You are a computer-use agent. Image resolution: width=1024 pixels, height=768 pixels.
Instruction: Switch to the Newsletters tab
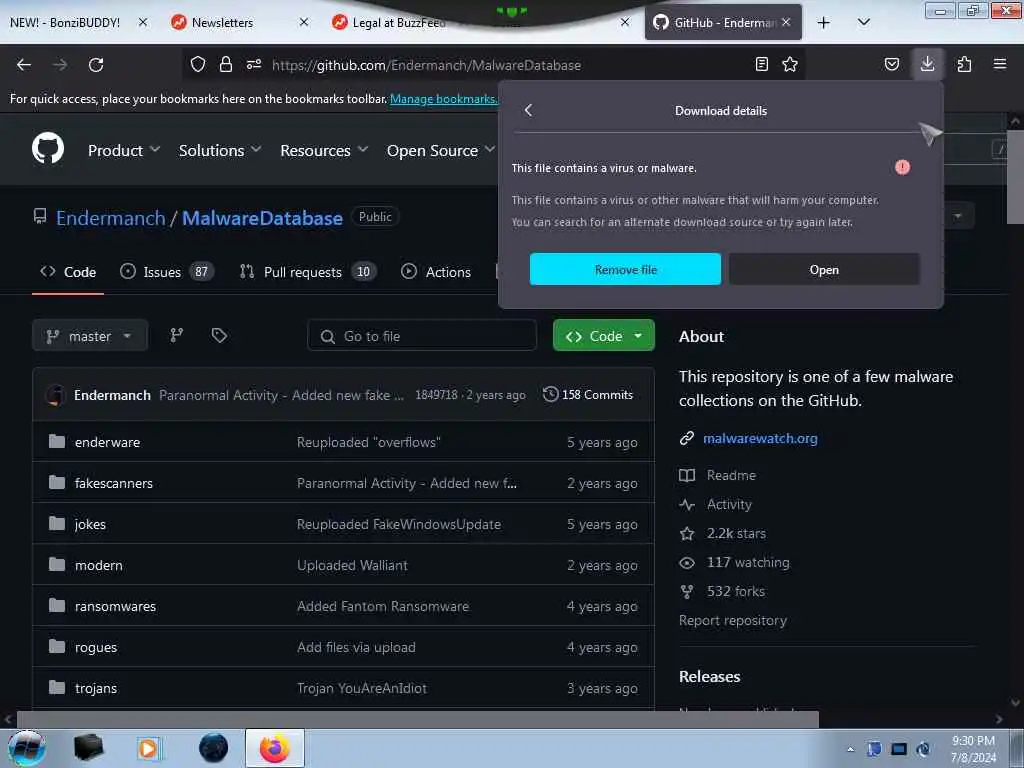[x=222, y=22]
